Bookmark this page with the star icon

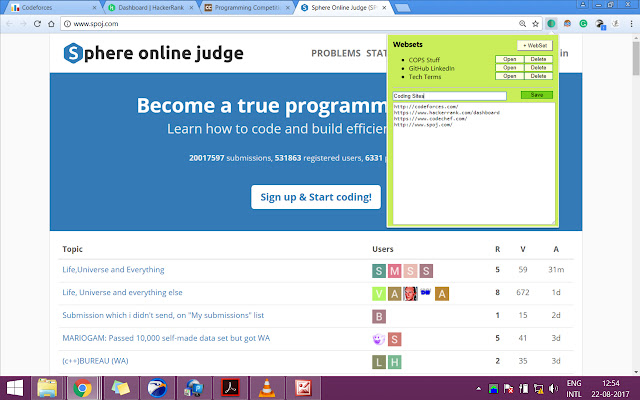[536, 24]
